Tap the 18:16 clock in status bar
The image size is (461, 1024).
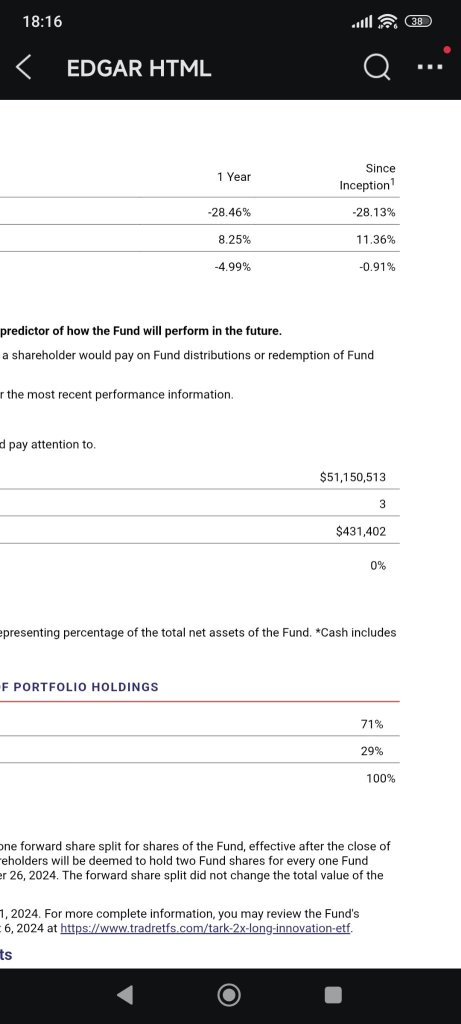[x=42, y=22]
